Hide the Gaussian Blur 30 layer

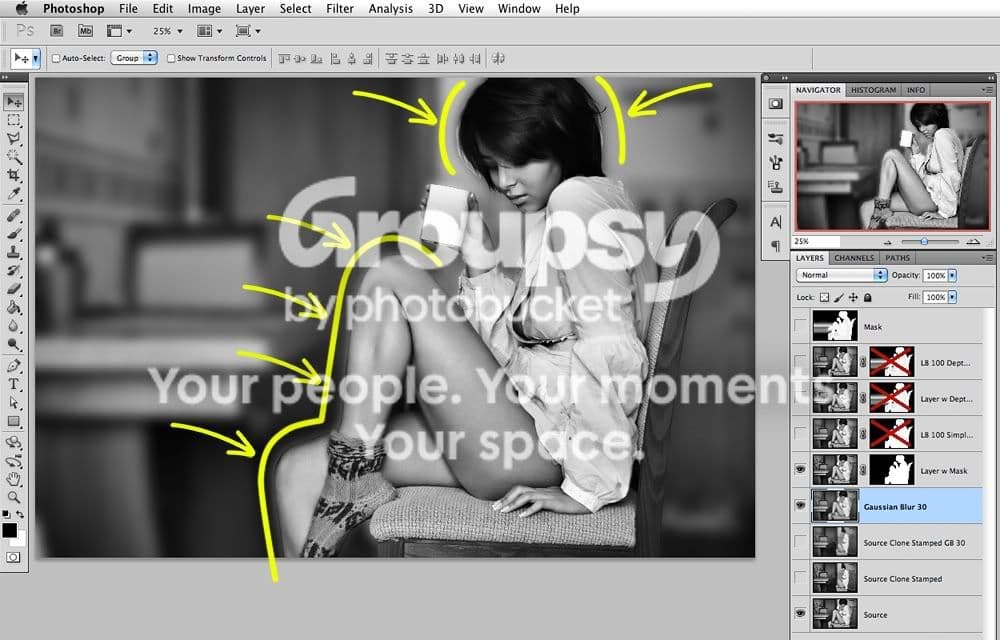[800, 505]
